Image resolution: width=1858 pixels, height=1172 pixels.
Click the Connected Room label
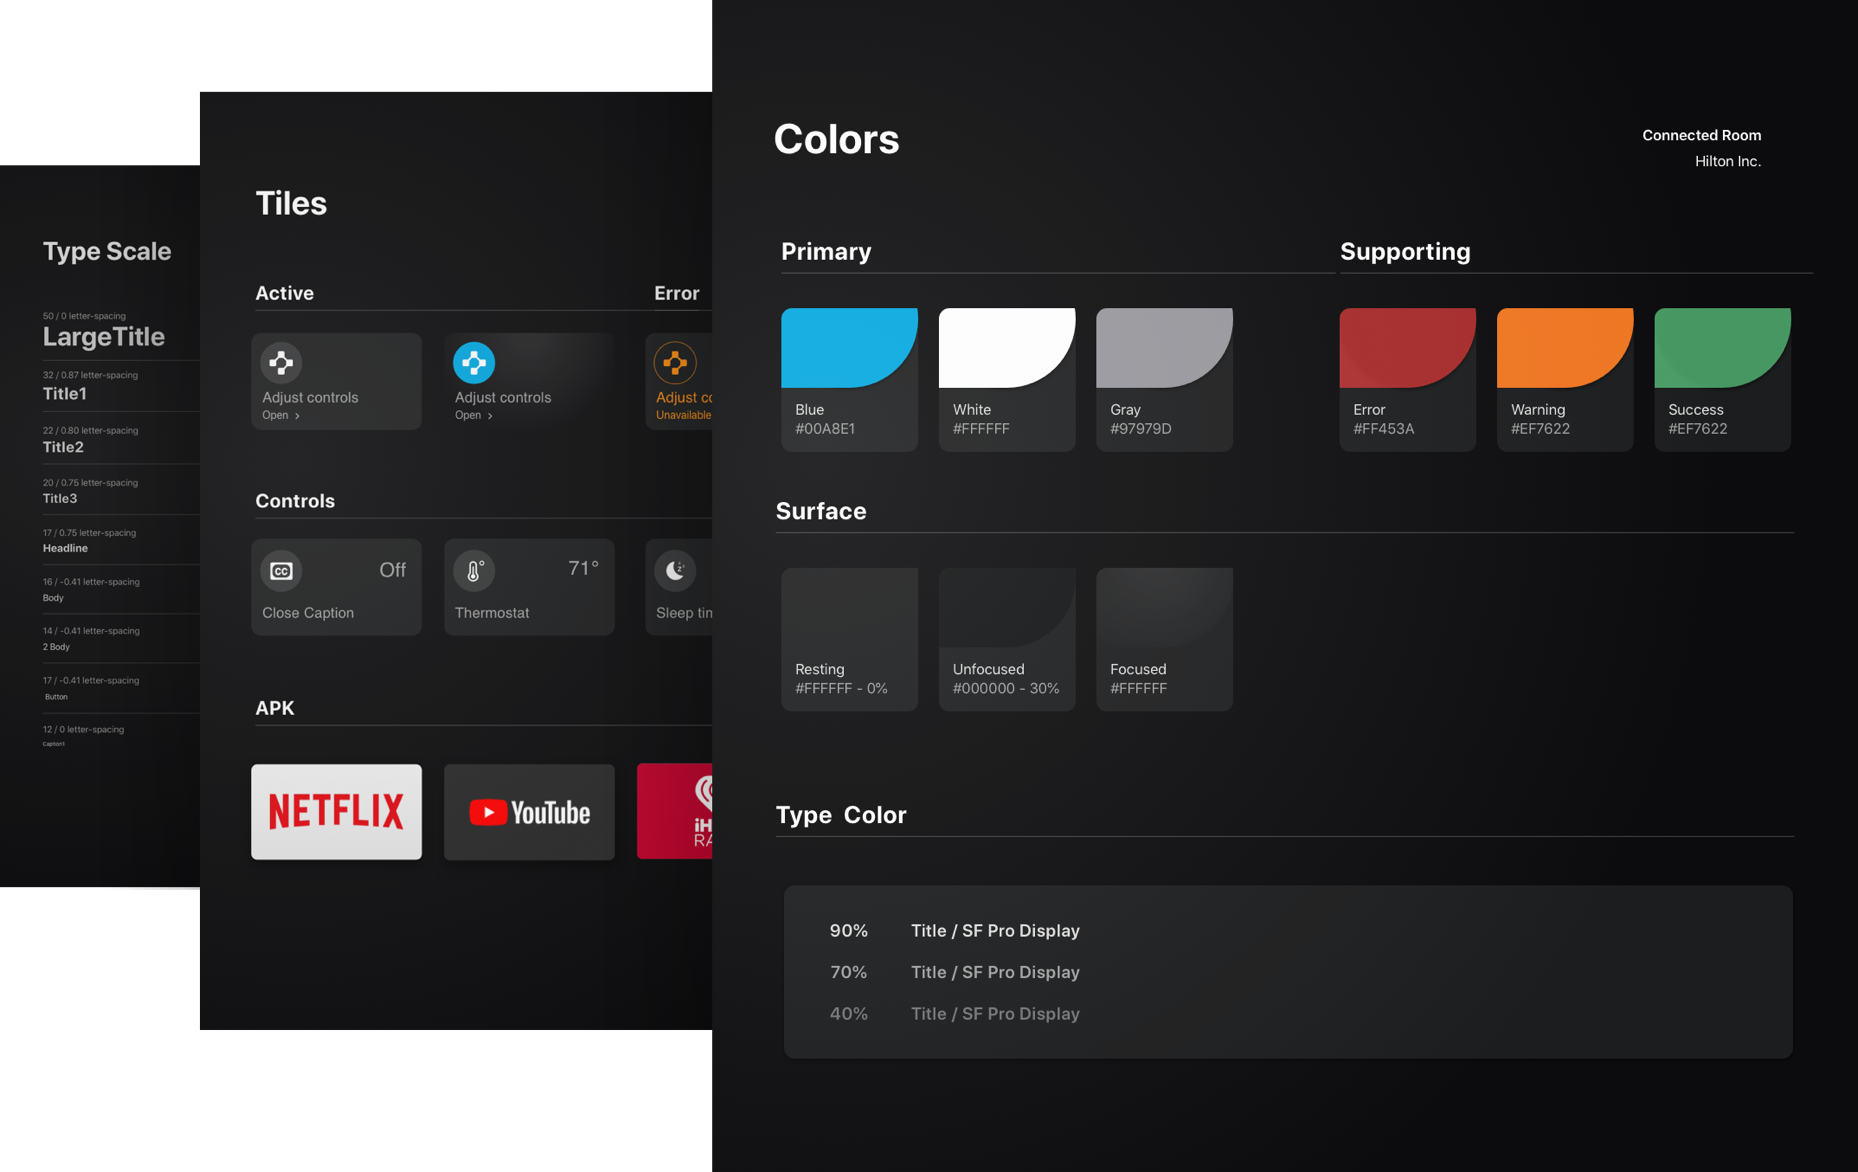(x=1701, y=135)
